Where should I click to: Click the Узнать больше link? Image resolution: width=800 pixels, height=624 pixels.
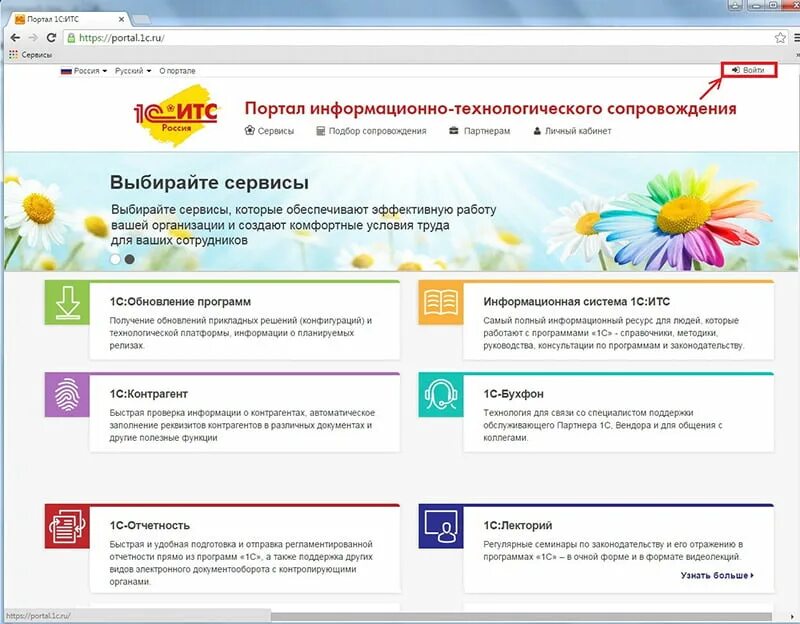717,576
